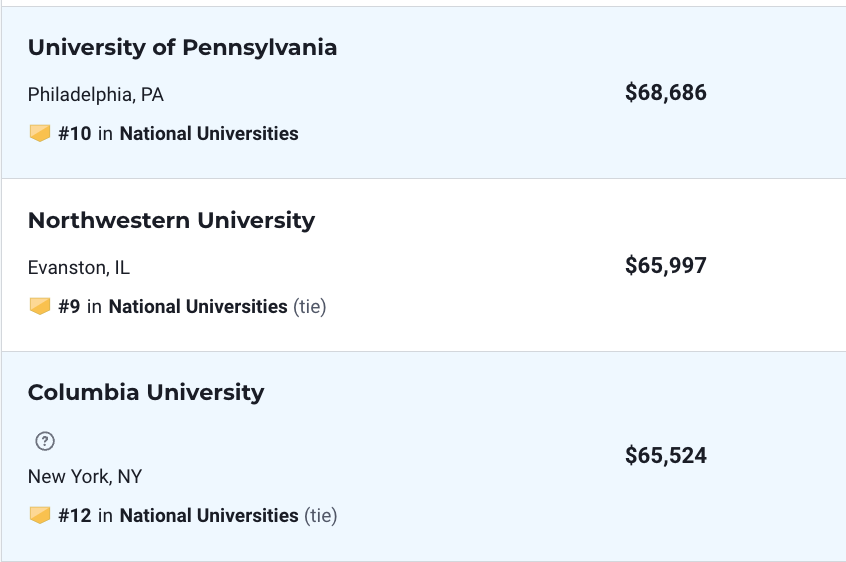Click the #12 rank number
Screen dimensions: 846x562
pos(75,516)
